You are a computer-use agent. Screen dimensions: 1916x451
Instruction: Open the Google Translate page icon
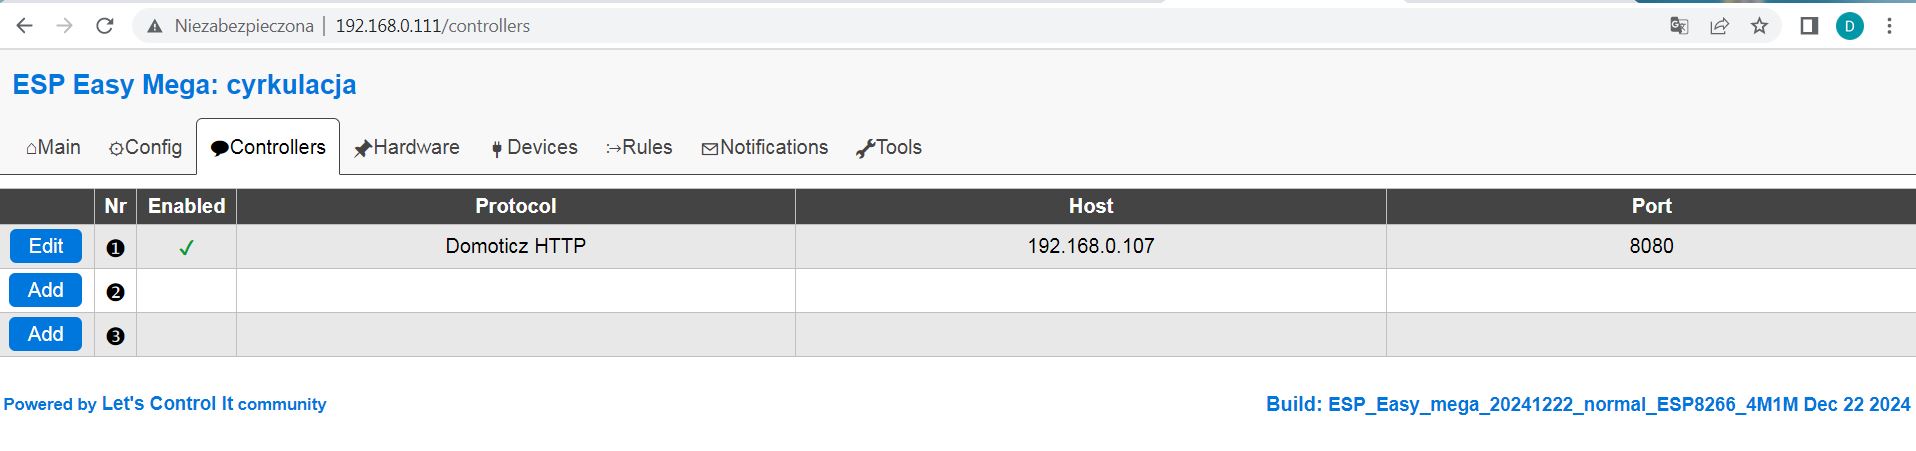(x=1679, y=26)
